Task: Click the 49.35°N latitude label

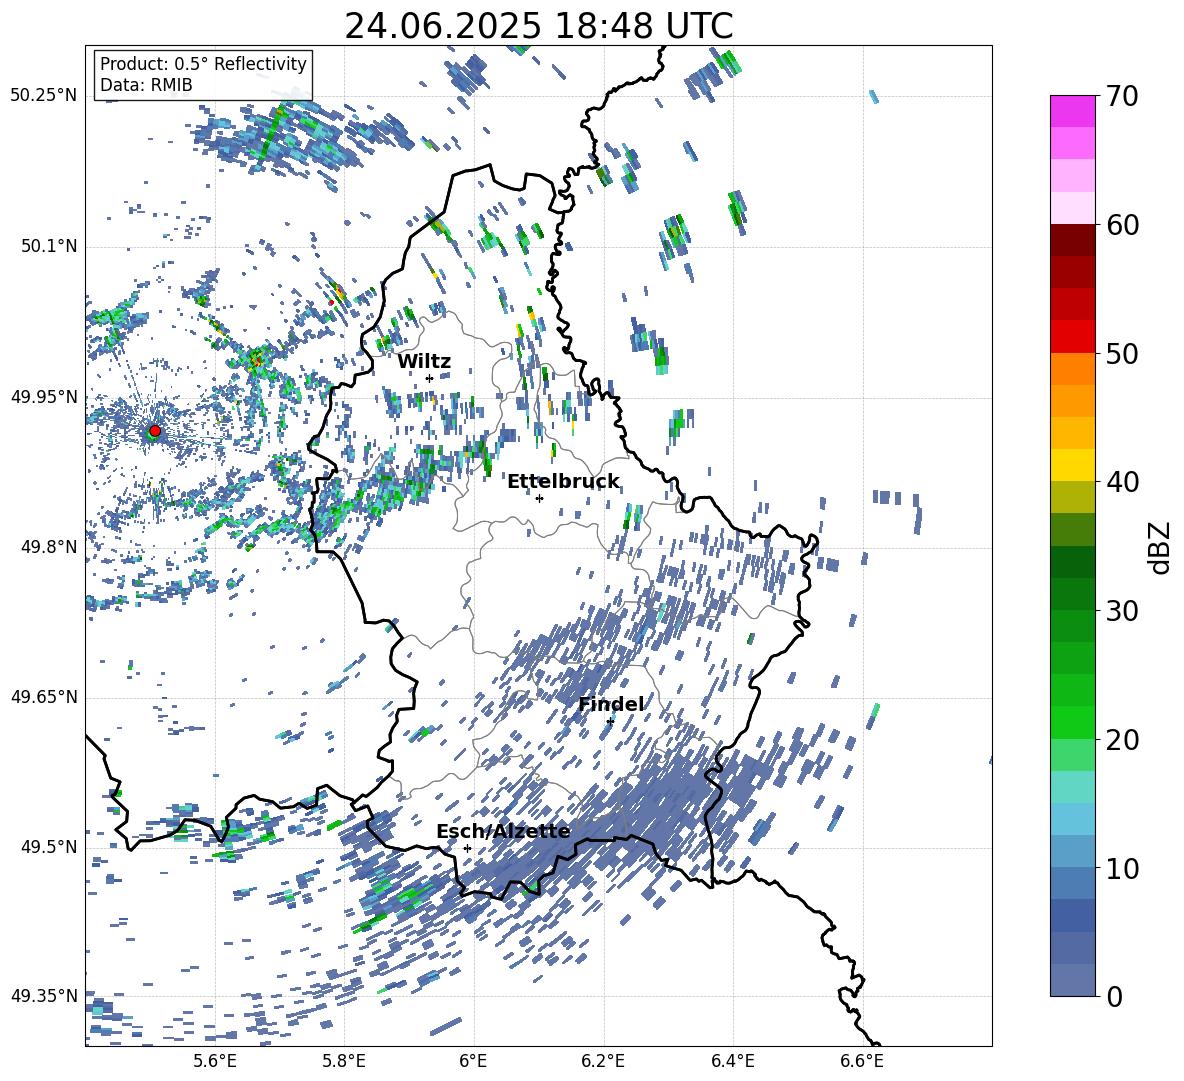Action: coord(44,996)
